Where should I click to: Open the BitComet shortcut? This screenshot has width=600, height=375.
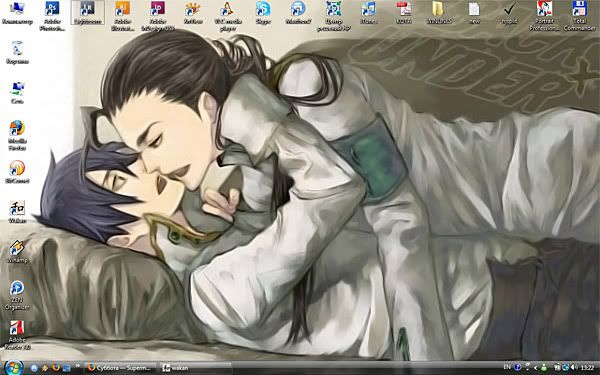click(x=17, y=172)
